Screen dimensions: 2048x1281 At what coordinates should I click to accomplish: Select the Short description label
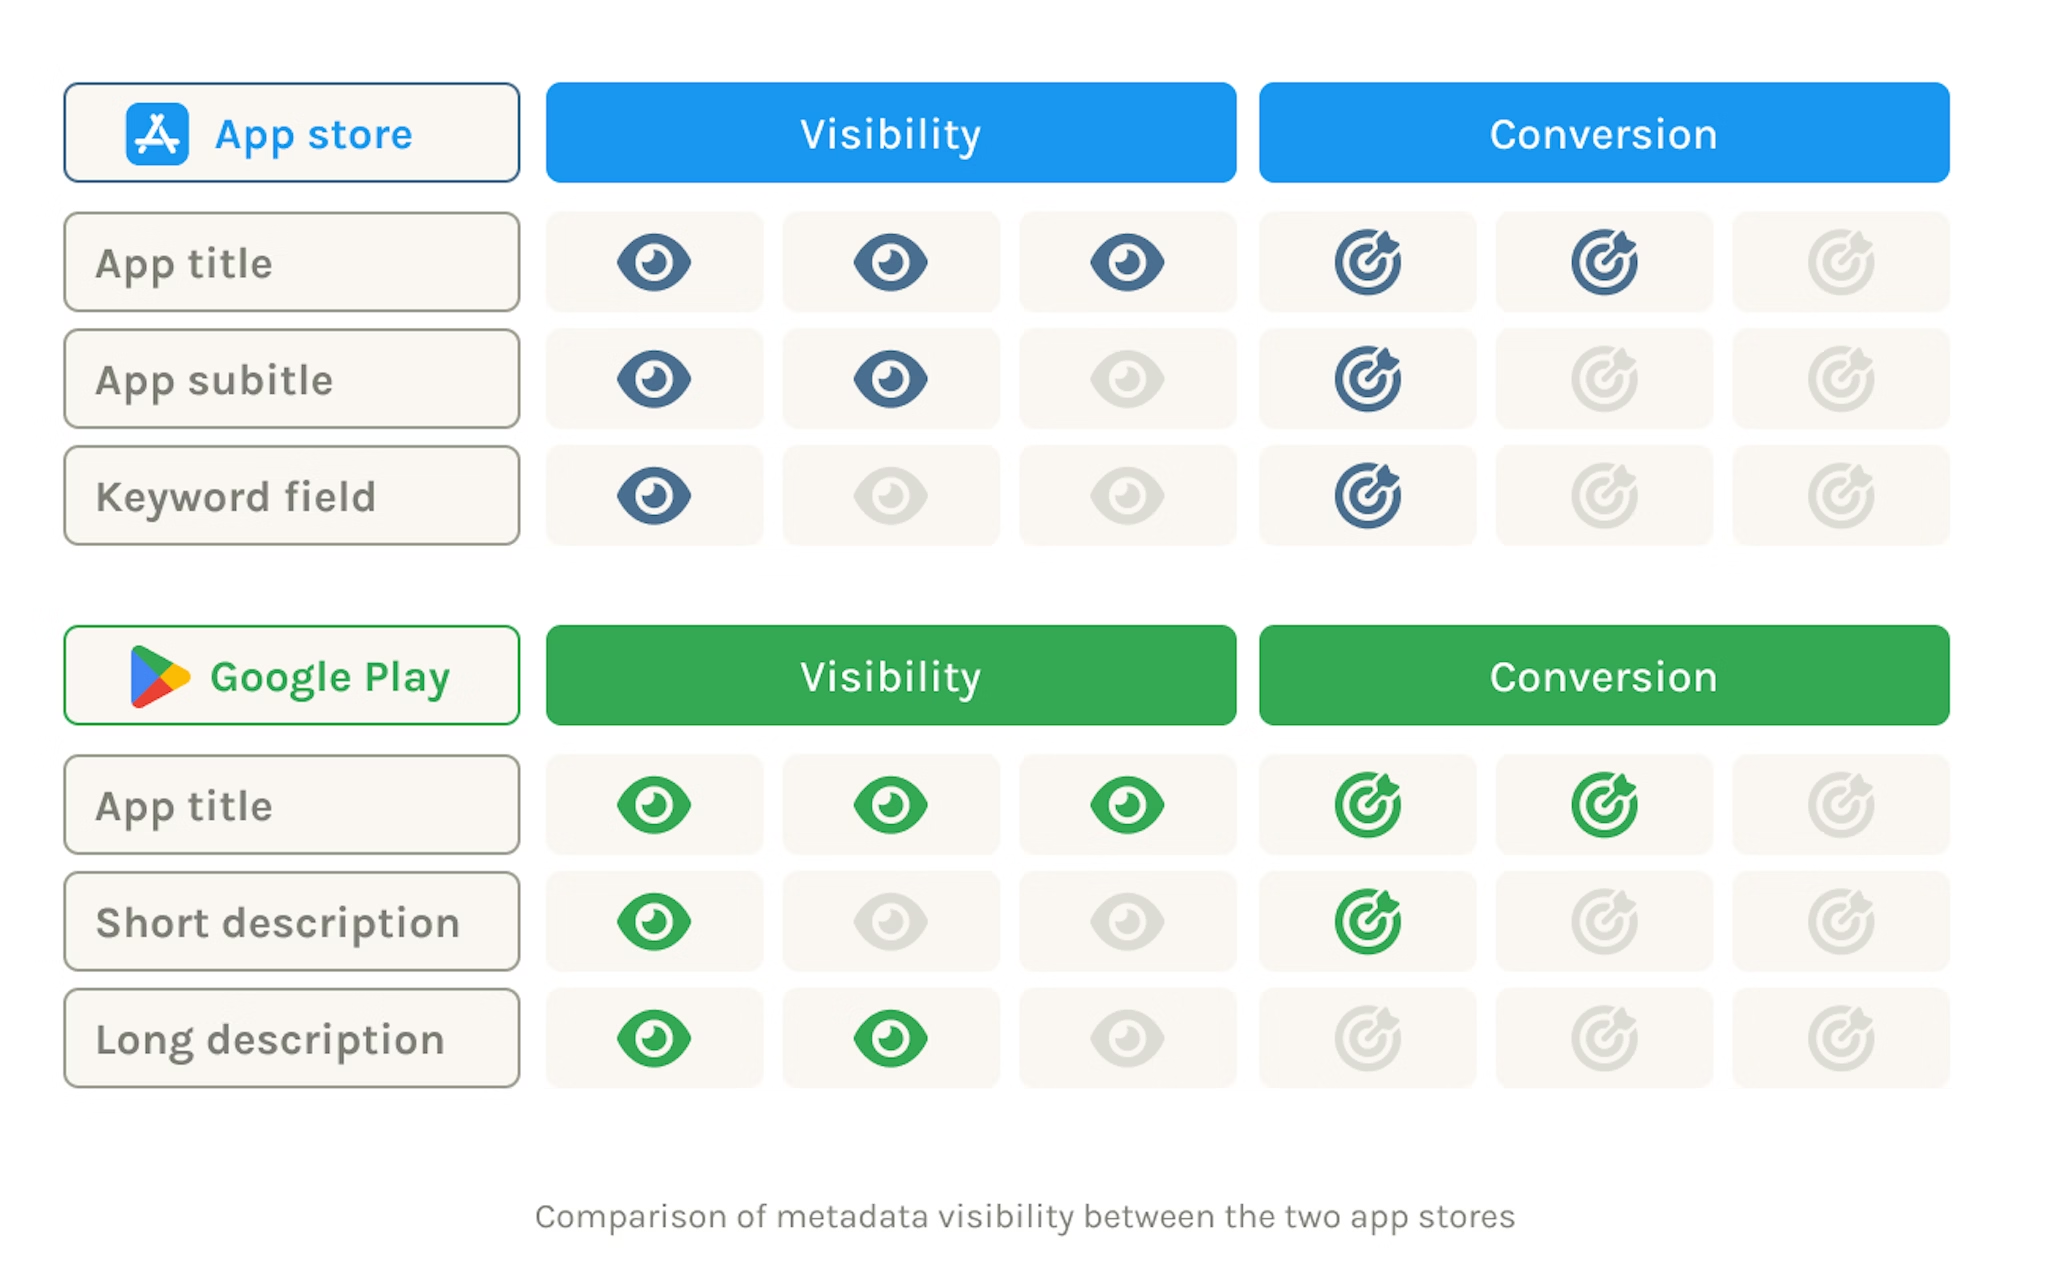click(291, 922)
